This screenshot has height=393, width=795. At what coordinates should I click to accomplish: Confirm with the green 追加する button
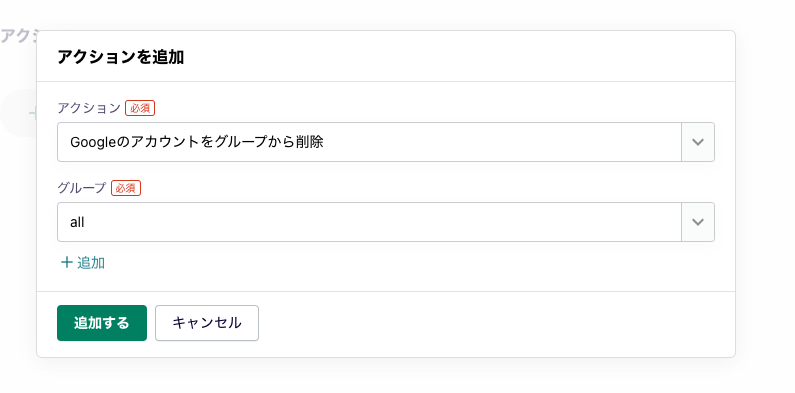pos(102,323)
